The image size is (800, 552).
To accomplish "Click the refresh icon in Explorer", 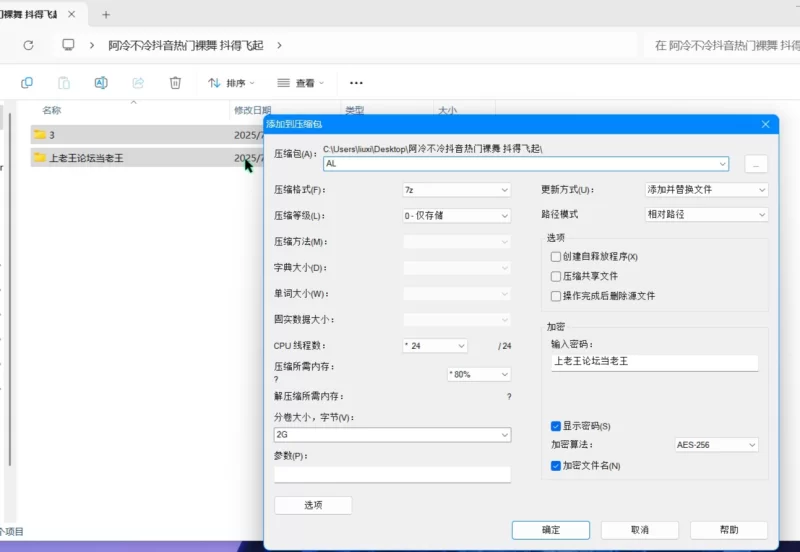I will pyautogui.click(x=29, y=45).
